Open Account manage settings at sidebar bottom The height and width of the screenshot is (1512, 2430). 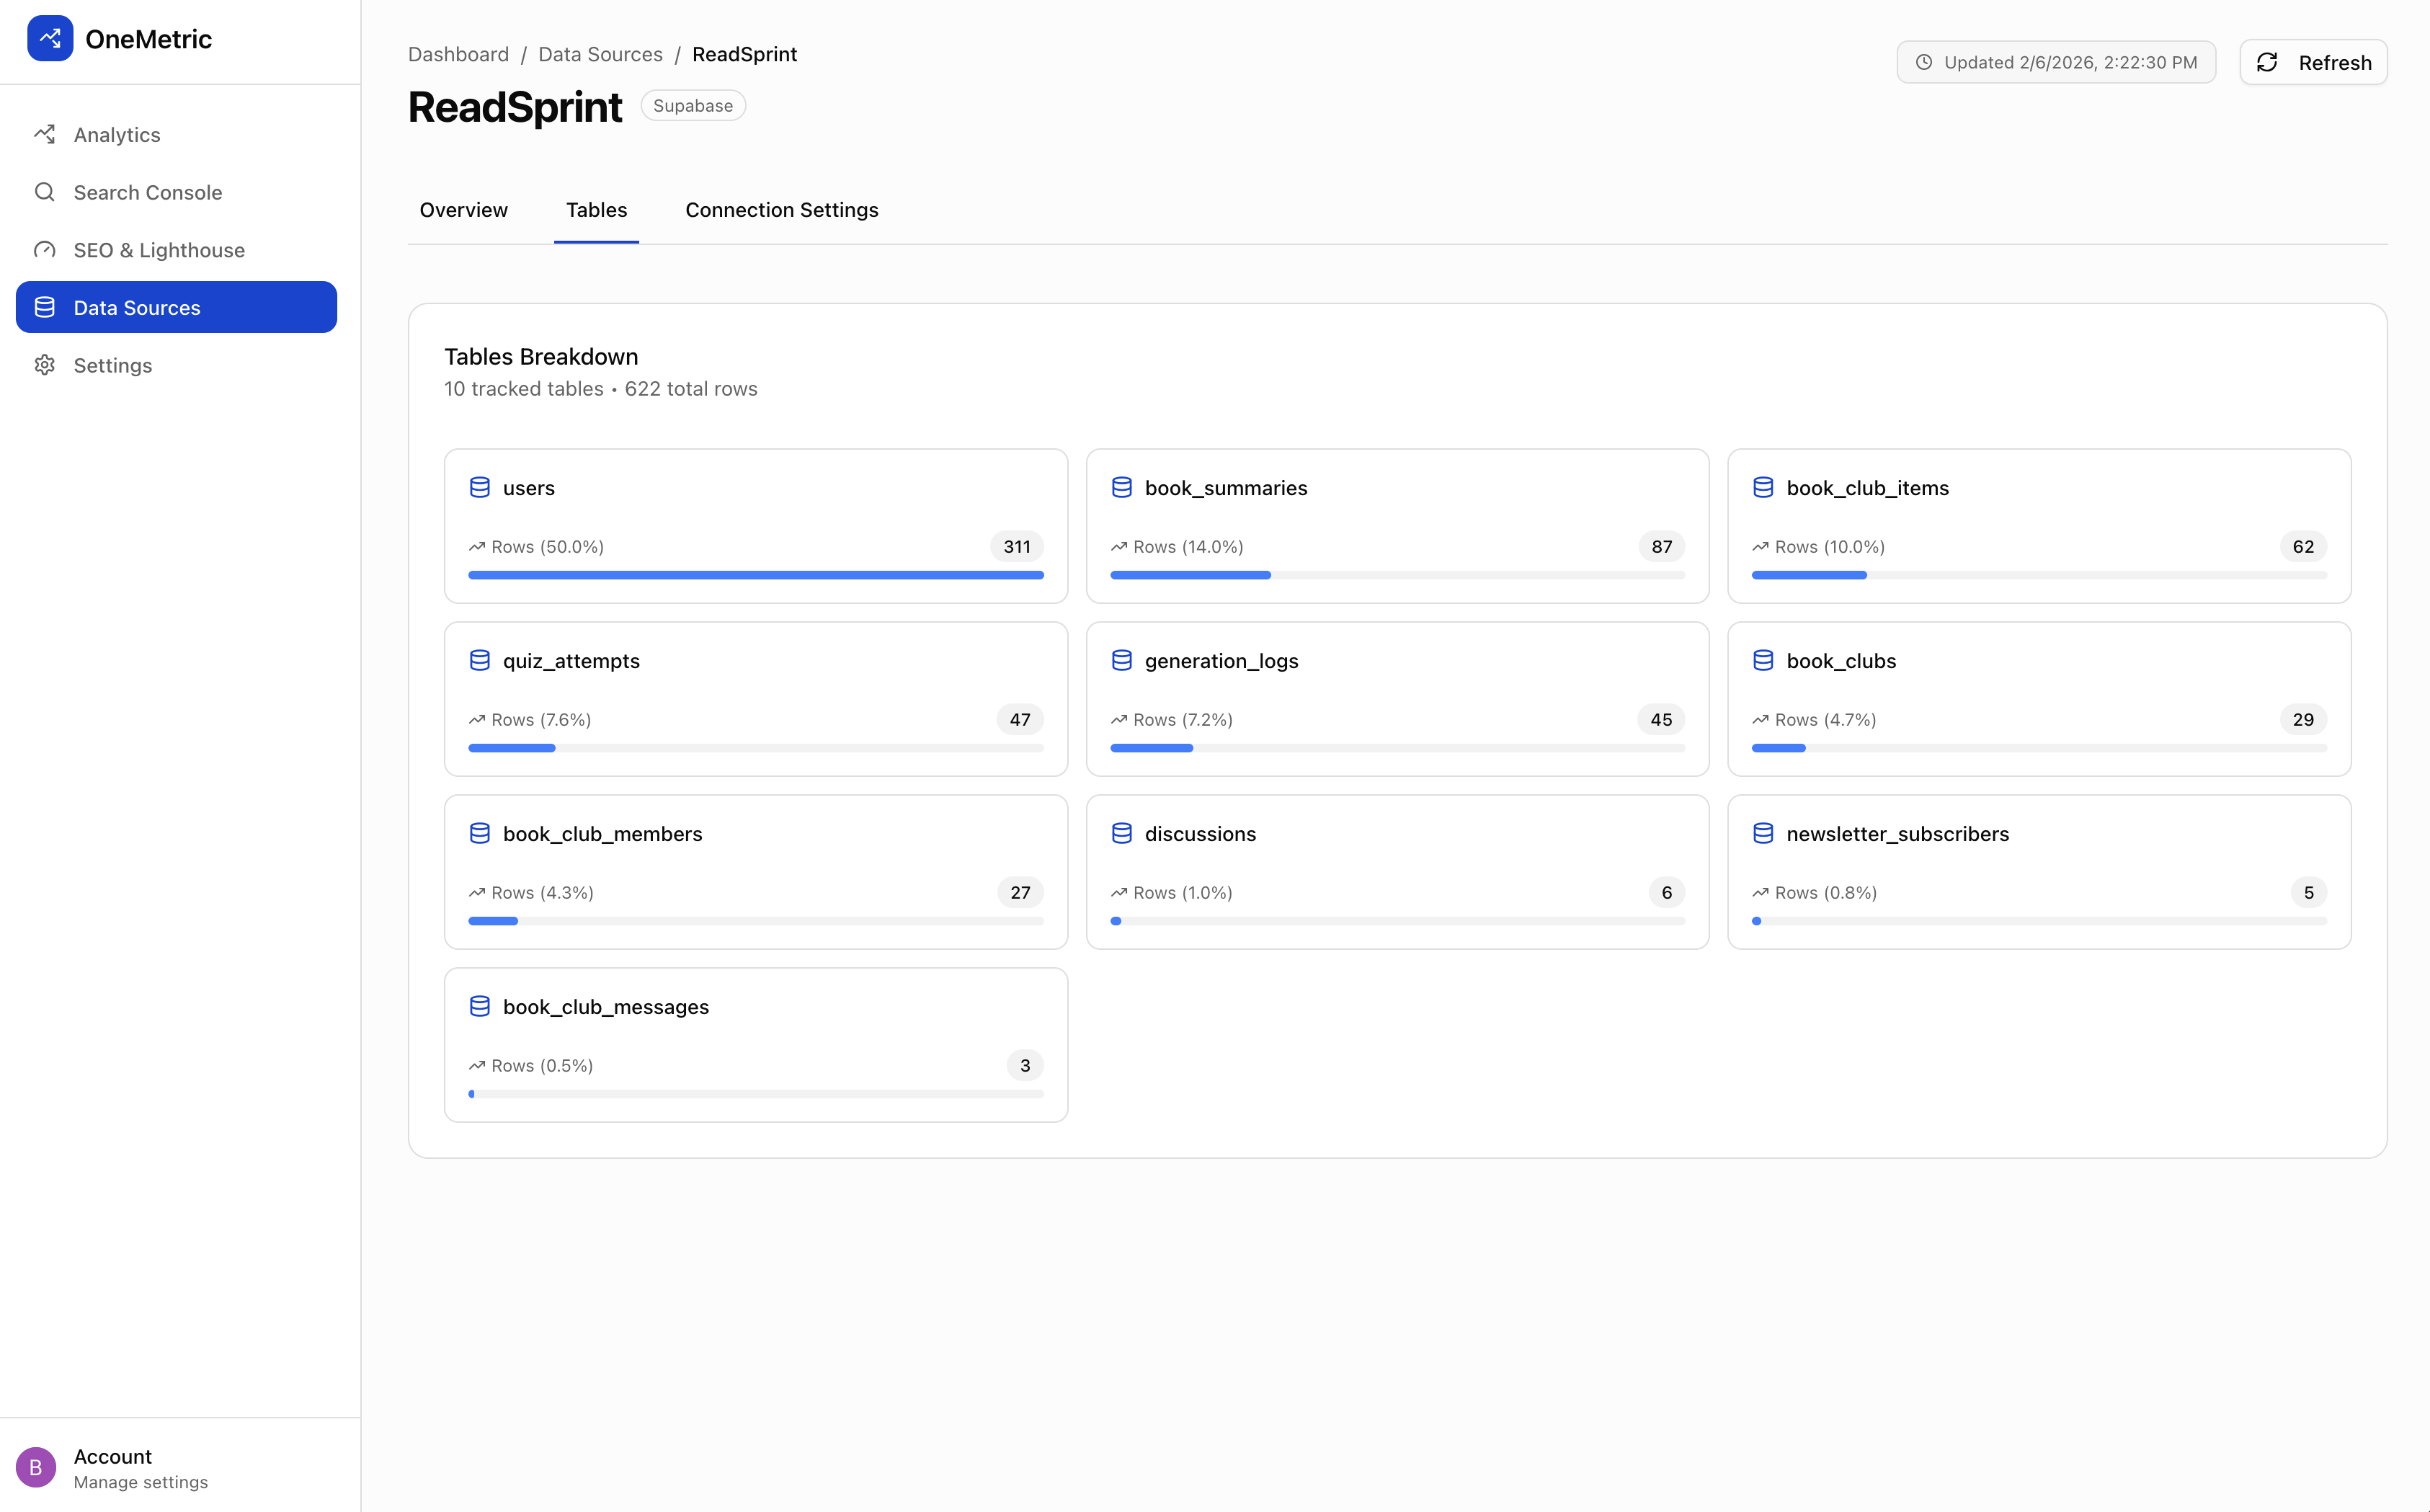point(140,1467)
